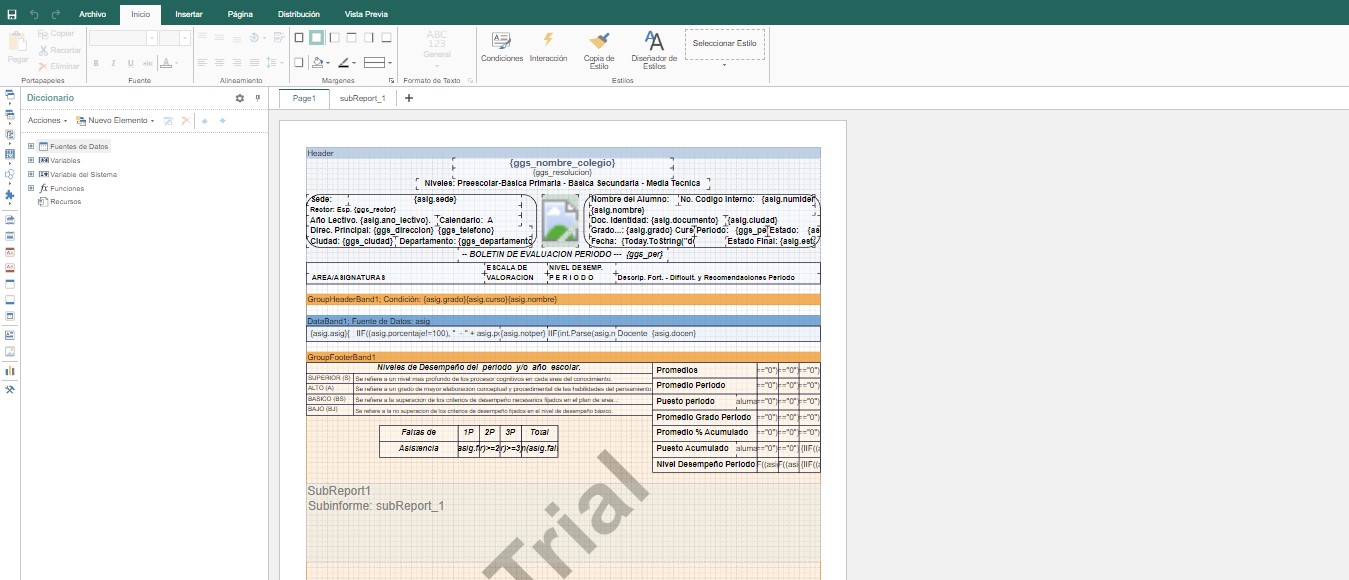Toggle the pin on Diccionario panel
The height and width of the screenshot is (580, 1349).
(x=257, y=98)
